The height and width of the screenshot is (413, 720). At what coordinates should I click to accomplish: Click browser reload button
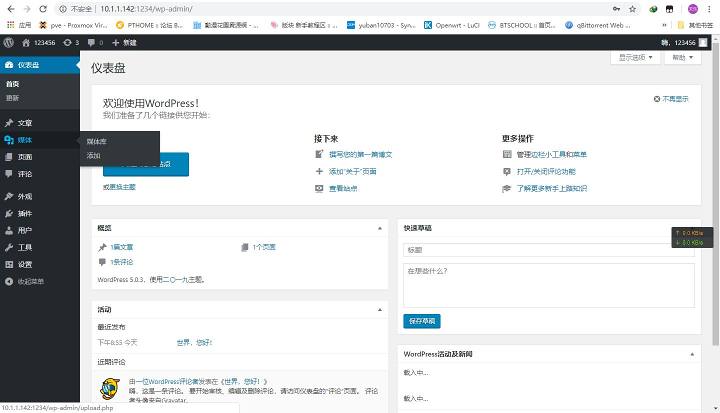click(x=43, y=9)
